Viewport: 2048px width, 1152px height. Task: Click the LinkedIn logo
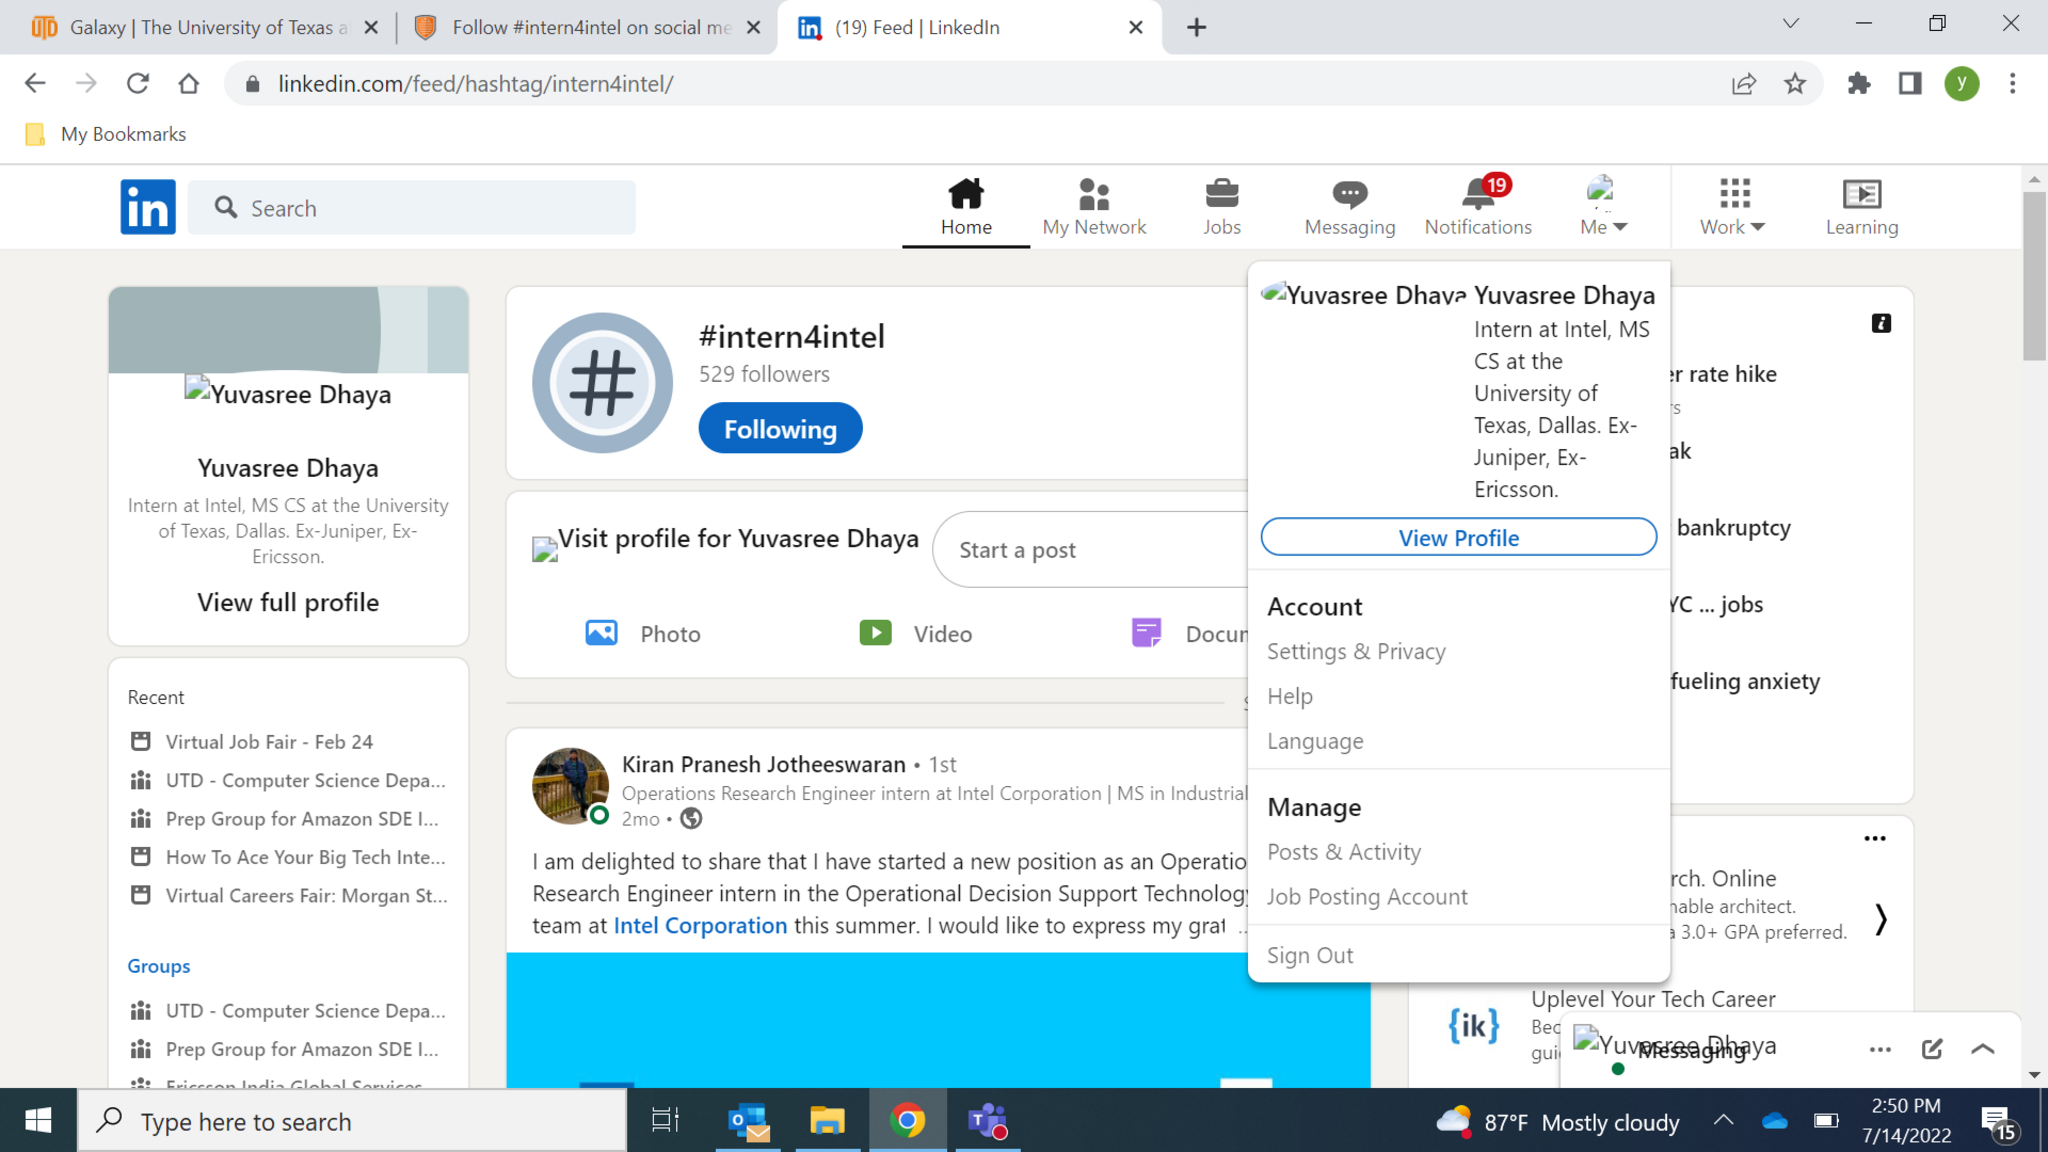pyautogui.click(x=148, y=207)
